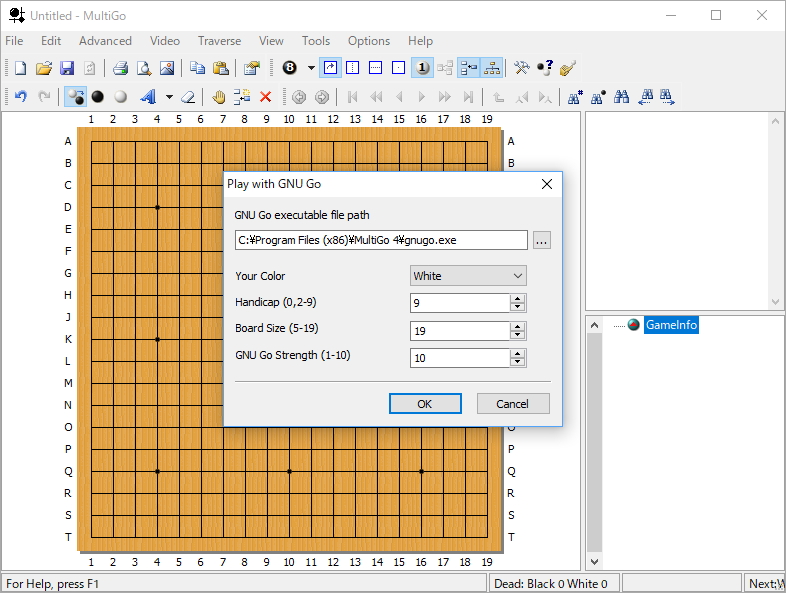Click the Open file folder icon
Viewport: 786px width, 593px height.
(43, 68)
